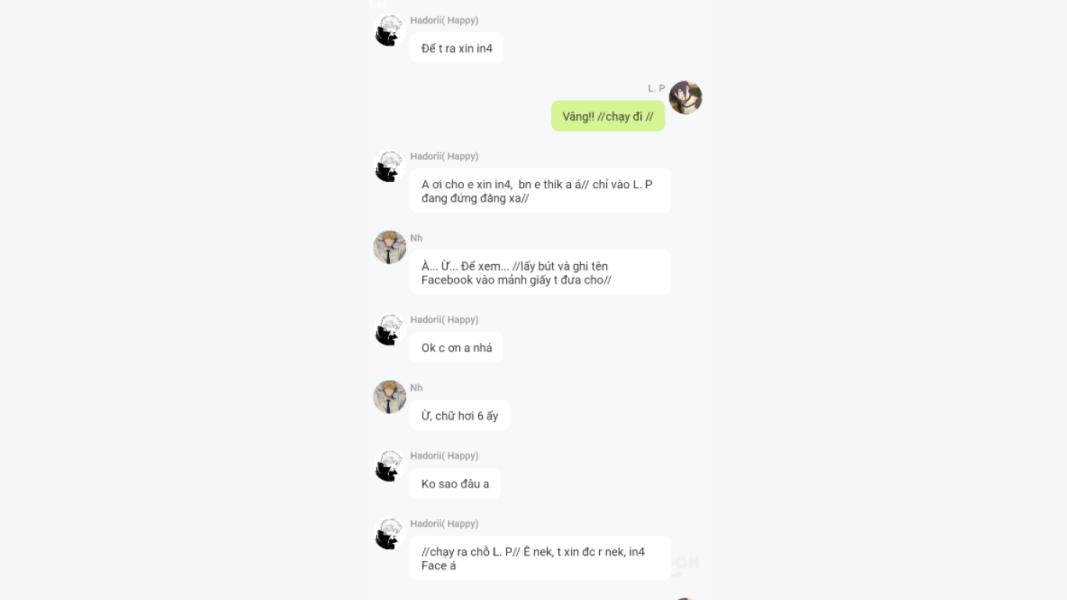Click Hadorii's avatar beside 'Để t ra xin in4'
1067x600 pixels.
[389, 30]
